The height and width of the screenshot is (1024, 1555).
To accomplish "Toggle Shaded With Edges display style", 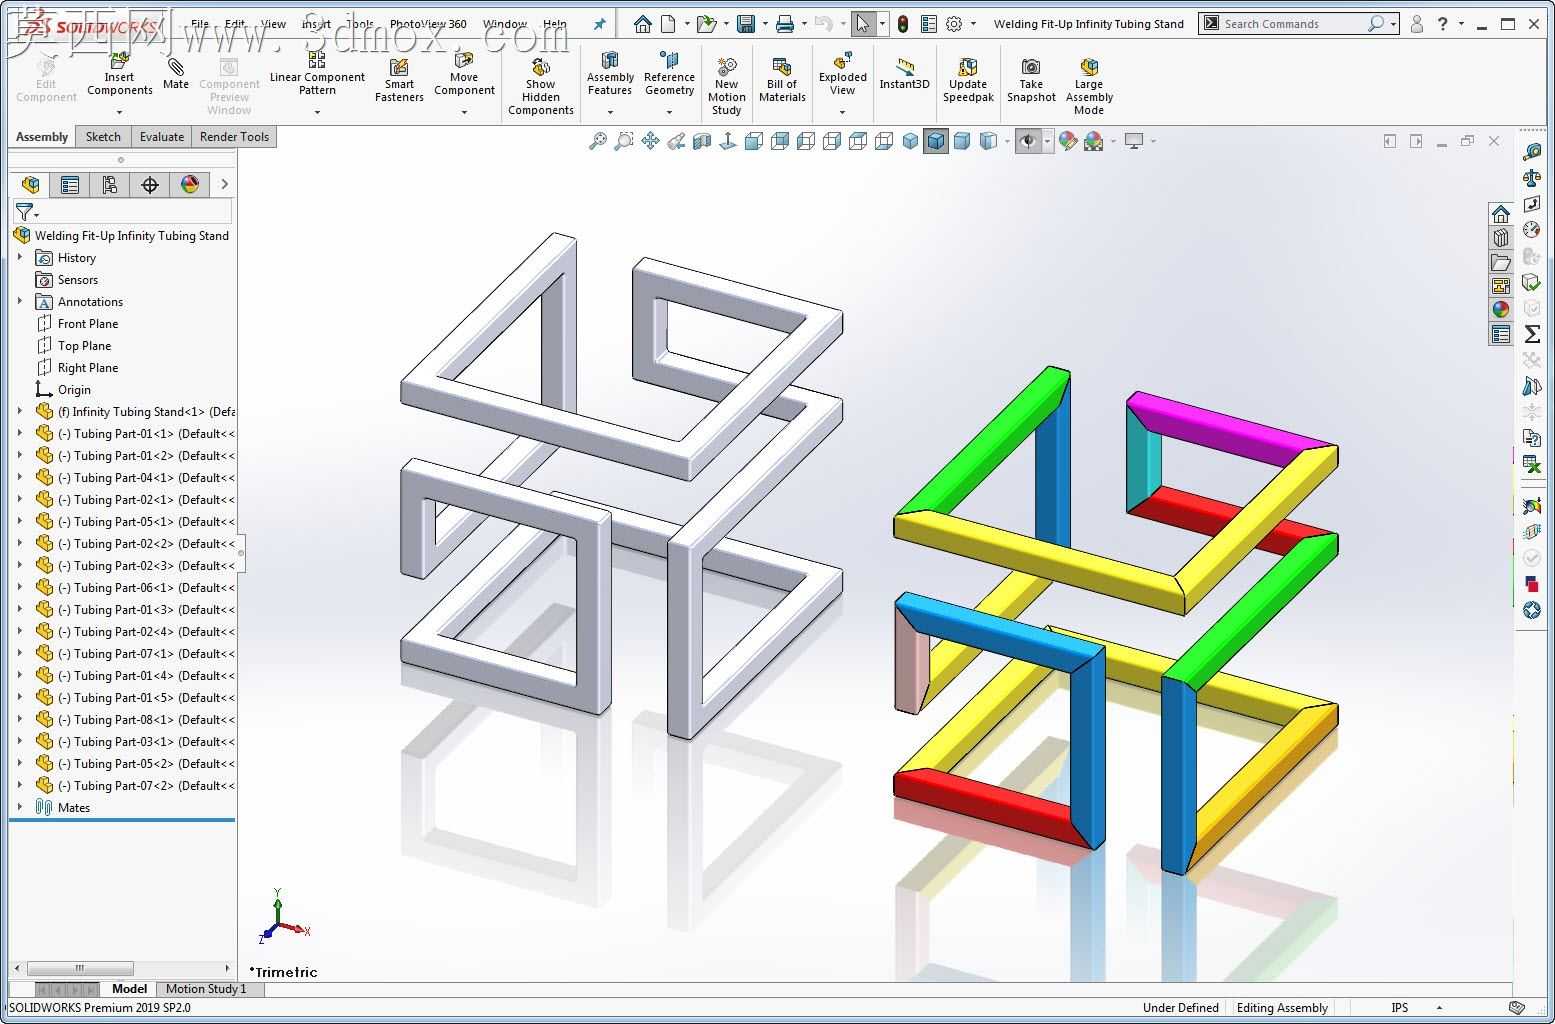I will [936, 141].
